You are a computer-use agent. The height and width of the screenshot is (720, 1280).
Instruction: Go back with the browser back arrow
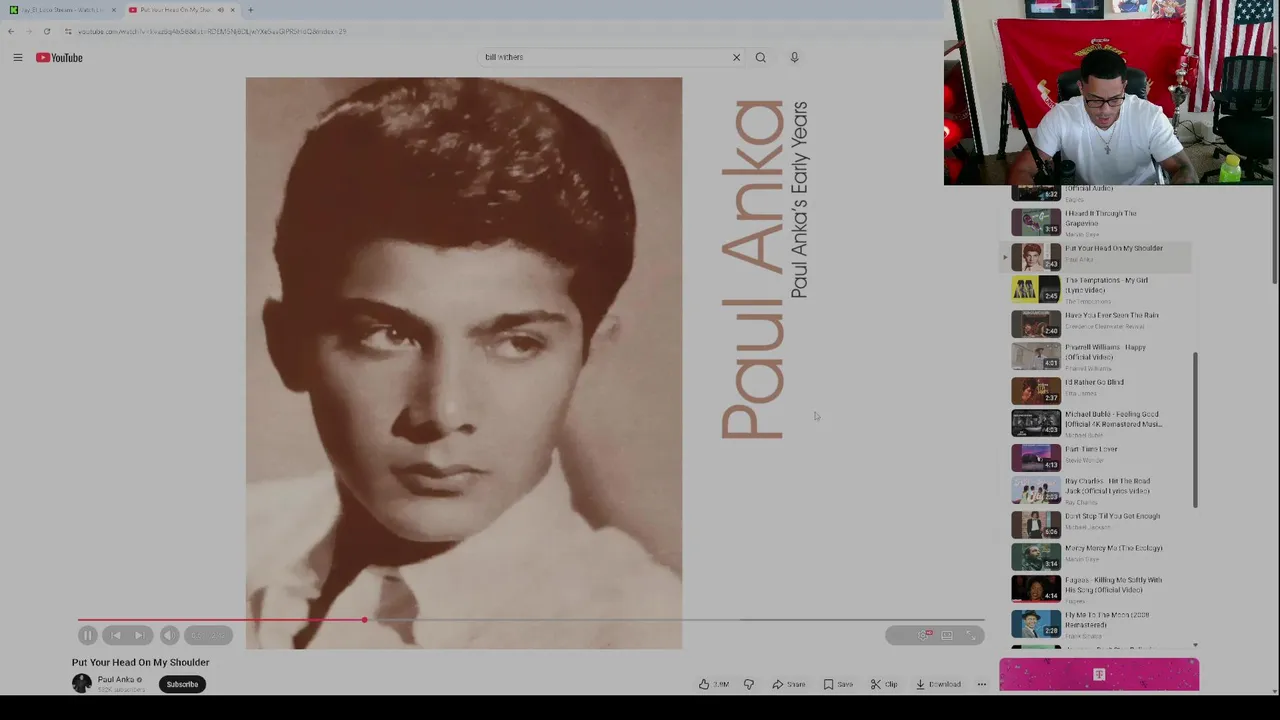[11, 31]
